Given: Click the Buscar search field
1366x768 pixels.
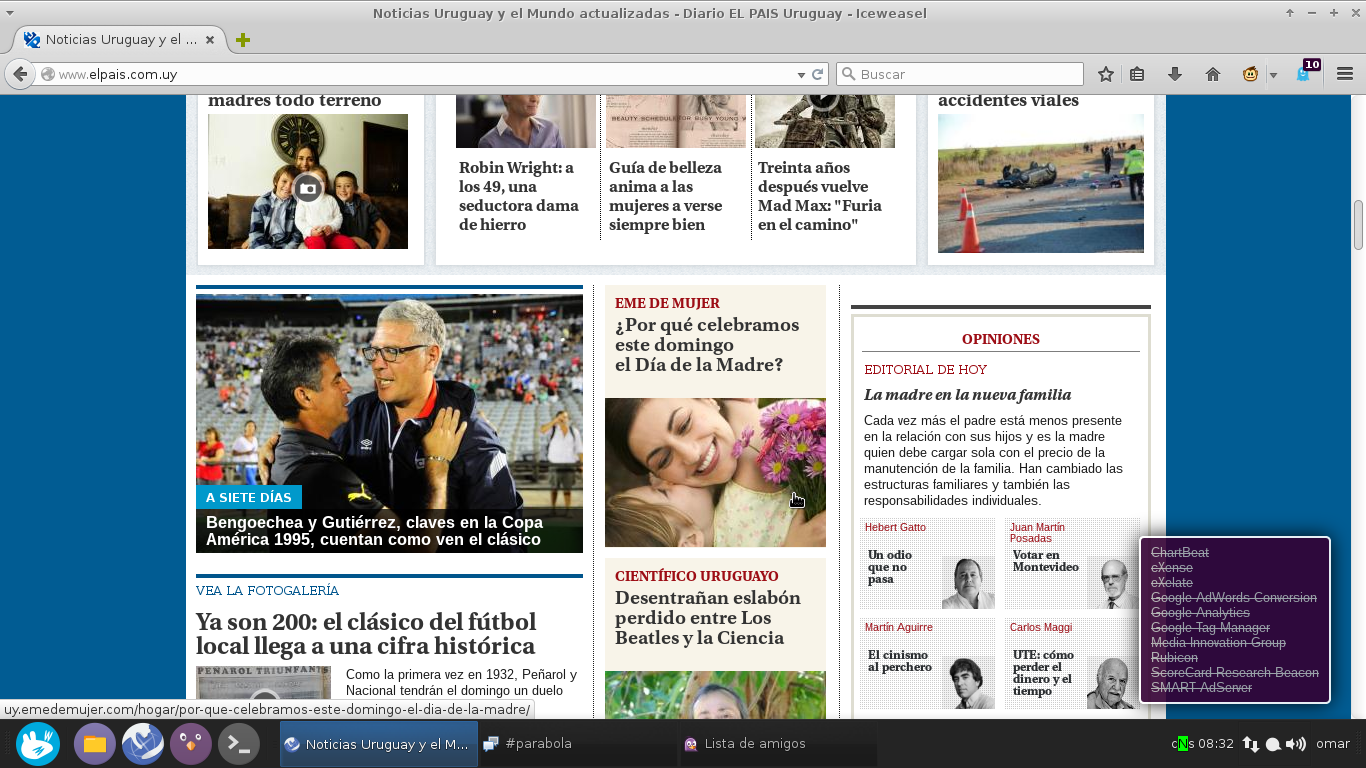Looking at the screenshot, I should point(960,74).
